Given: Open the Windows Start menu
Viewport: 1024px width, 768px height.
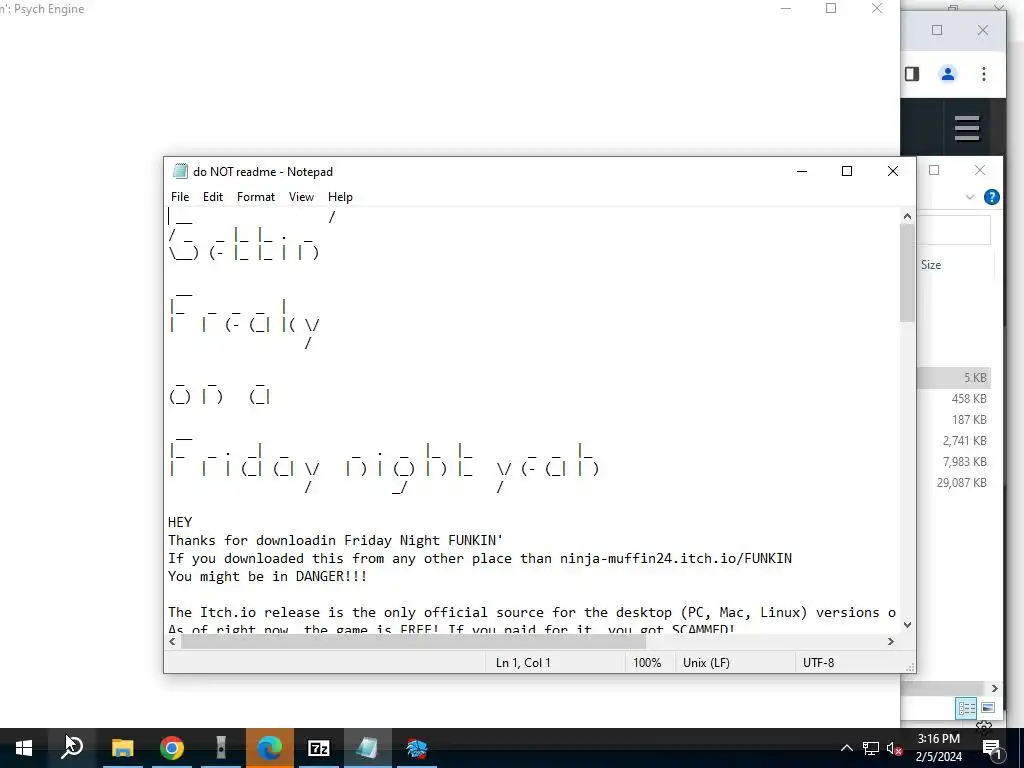Looking at the screenshot, I should tap(24, 748).
